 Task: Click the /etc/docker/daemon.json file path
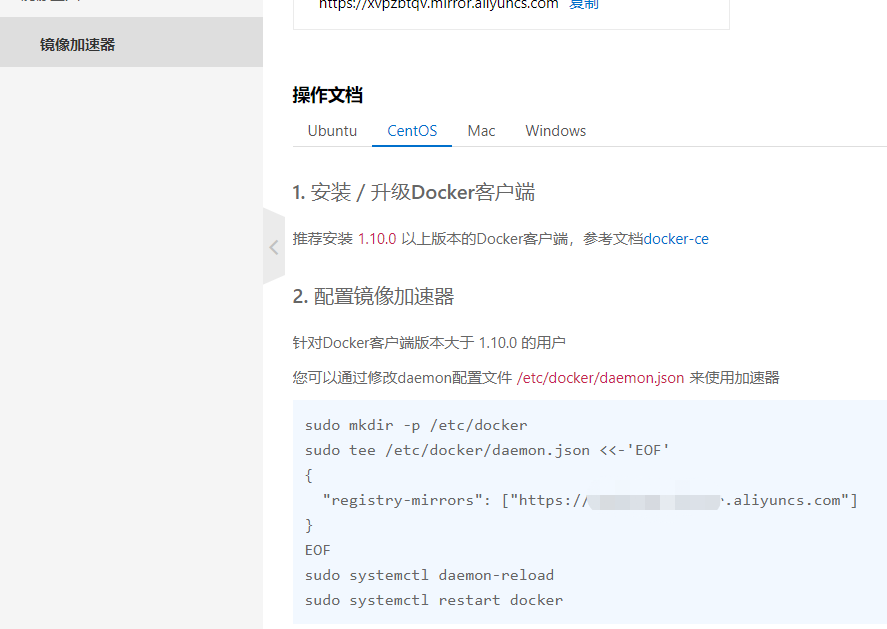tap(600, 378)
